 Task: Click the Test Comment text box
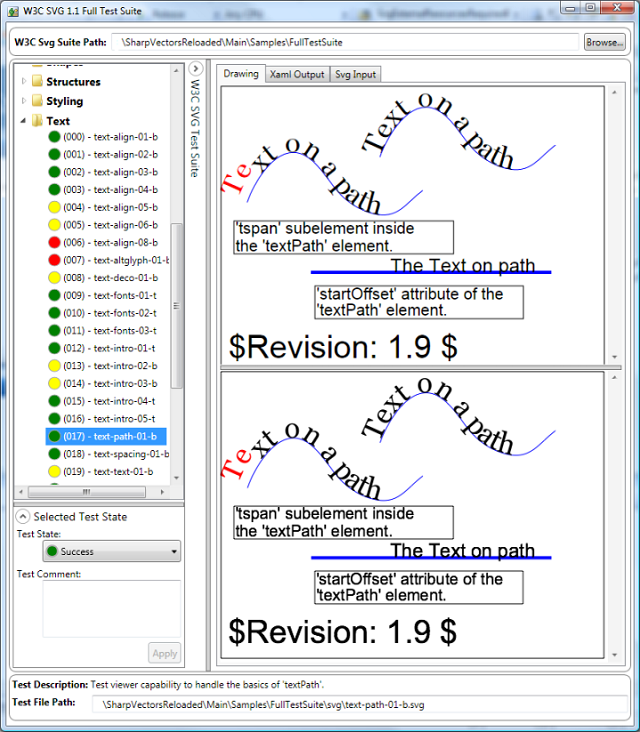coord(112,608)
